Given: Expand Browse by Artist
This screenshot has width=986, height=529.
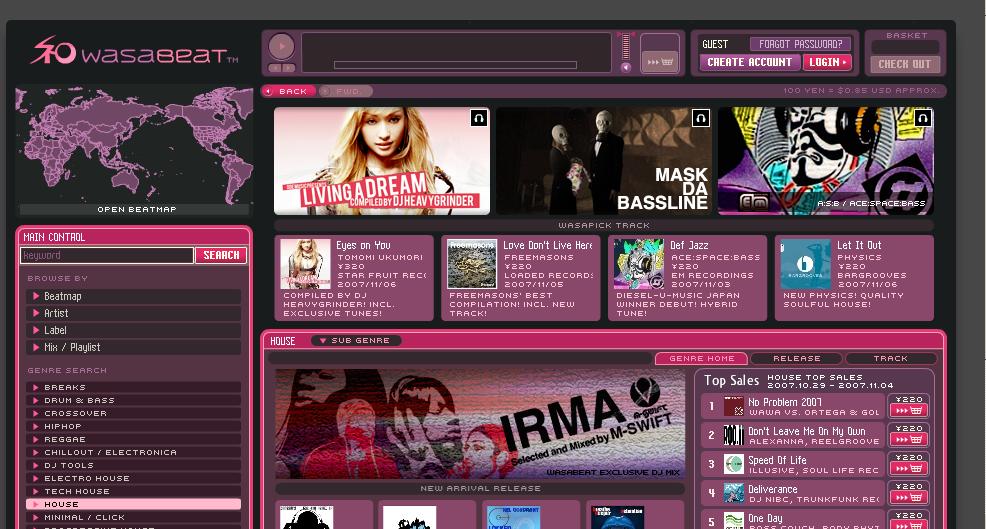Looking at the screenshot, I should (133, 313).
